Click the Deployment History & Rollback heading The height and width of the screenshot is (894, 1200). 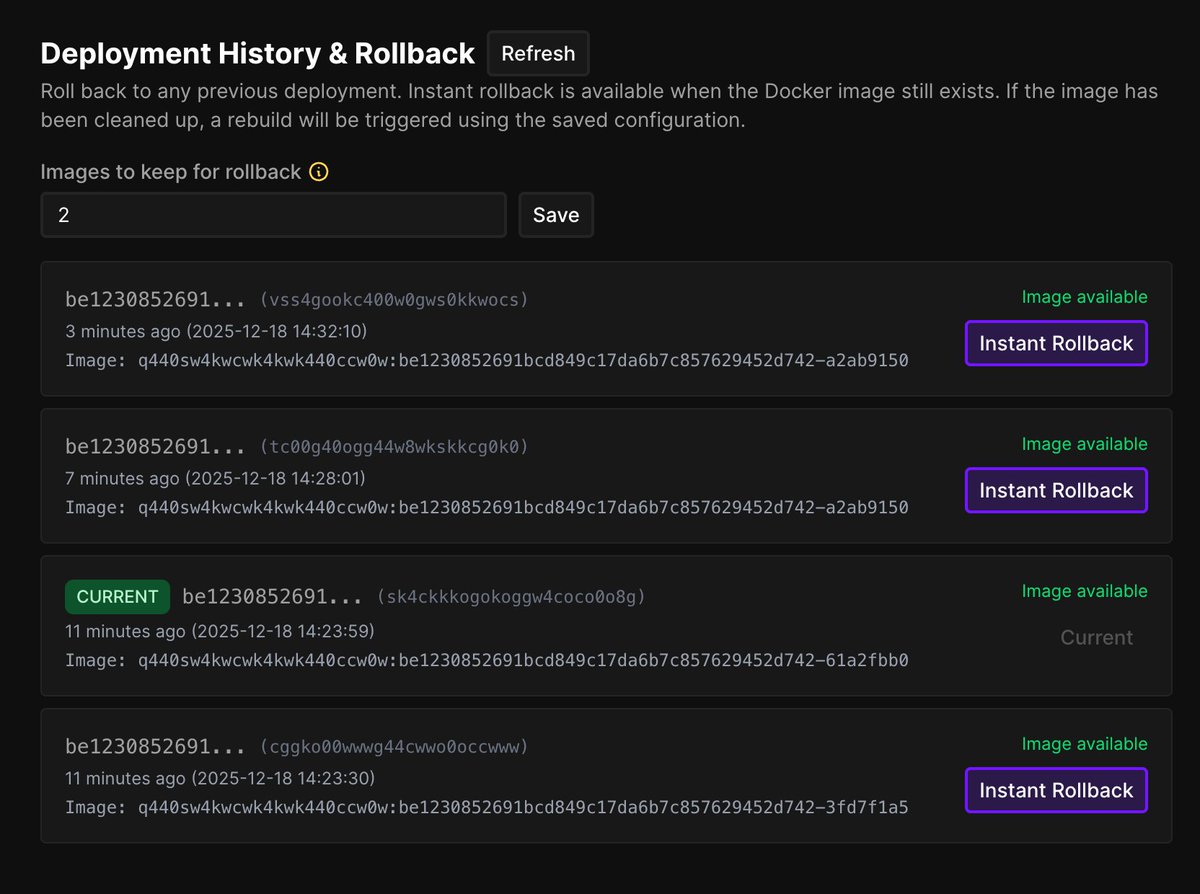tap(258, 53)
